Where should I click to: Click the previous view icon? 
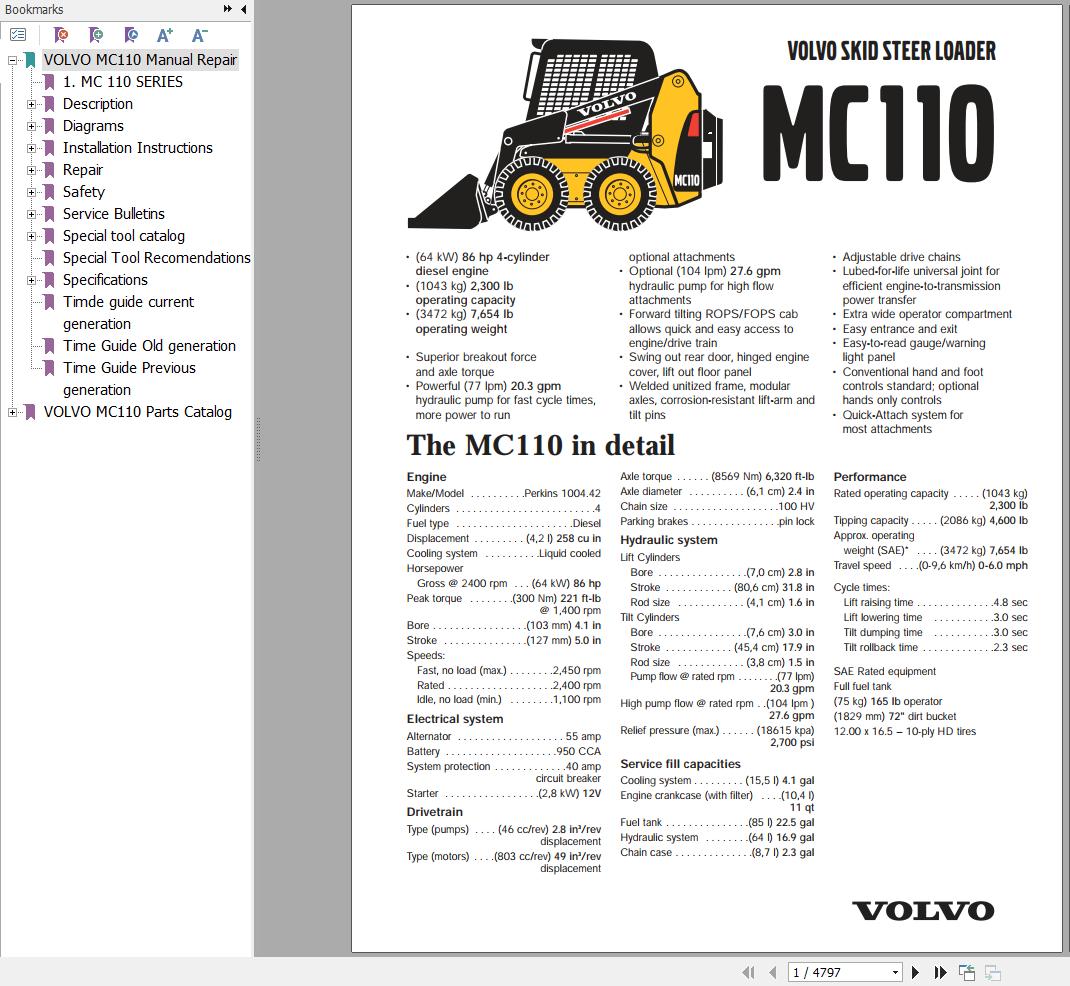click(966, 972)
